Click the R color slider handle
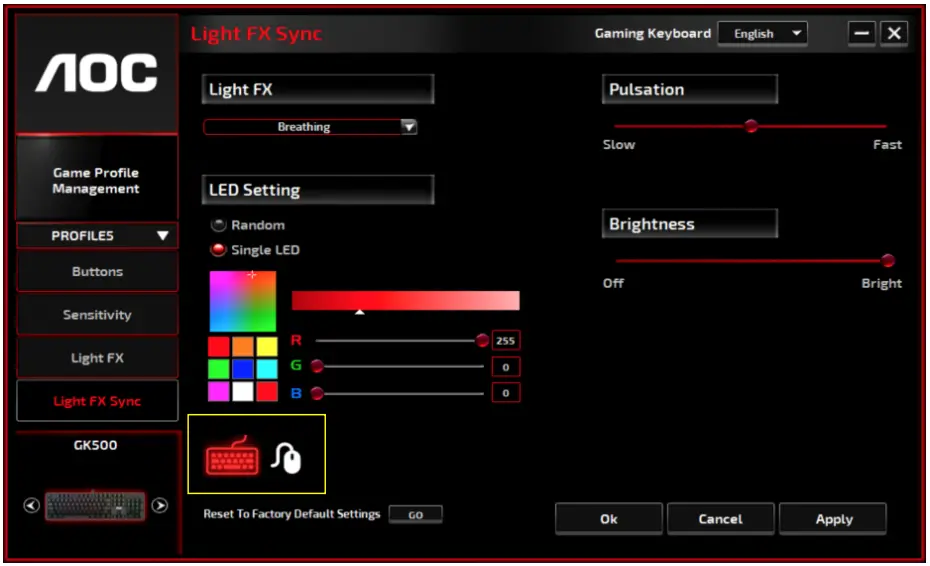The height and width of the screenshot is (566, 930). (x=482, y=341)
